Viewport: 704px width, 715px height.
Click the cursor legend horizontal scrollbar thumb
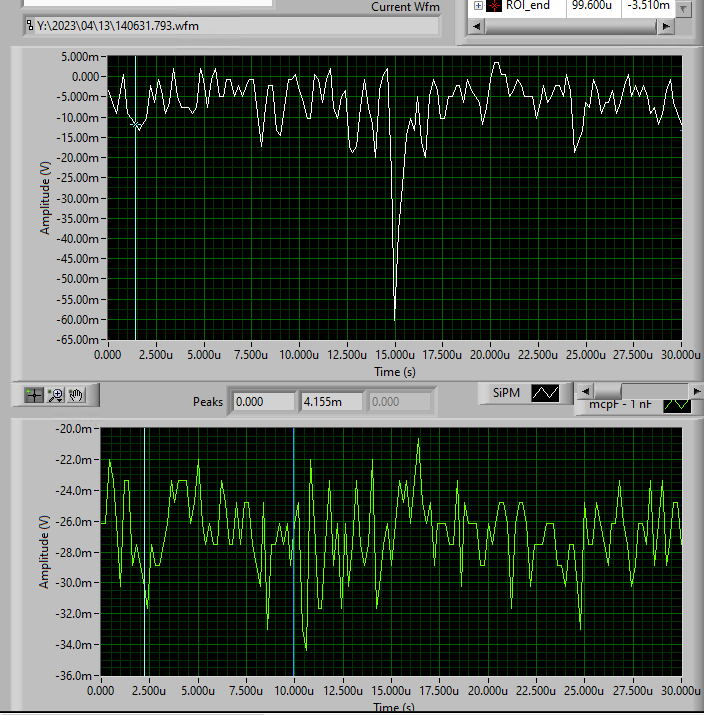571,26
